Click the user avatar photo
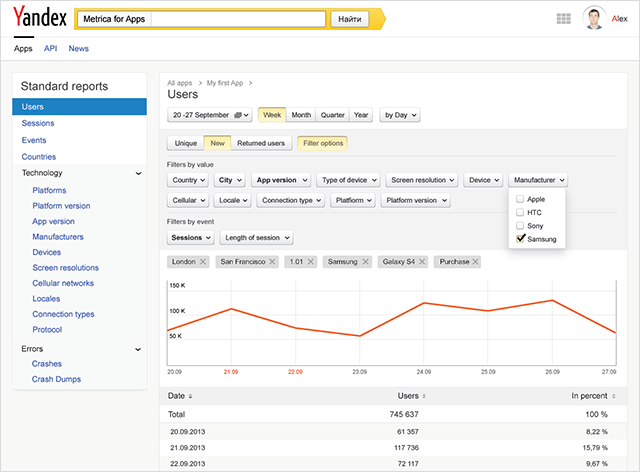The image size is (640, 472). pyautogui.click(x=594, y=19)
